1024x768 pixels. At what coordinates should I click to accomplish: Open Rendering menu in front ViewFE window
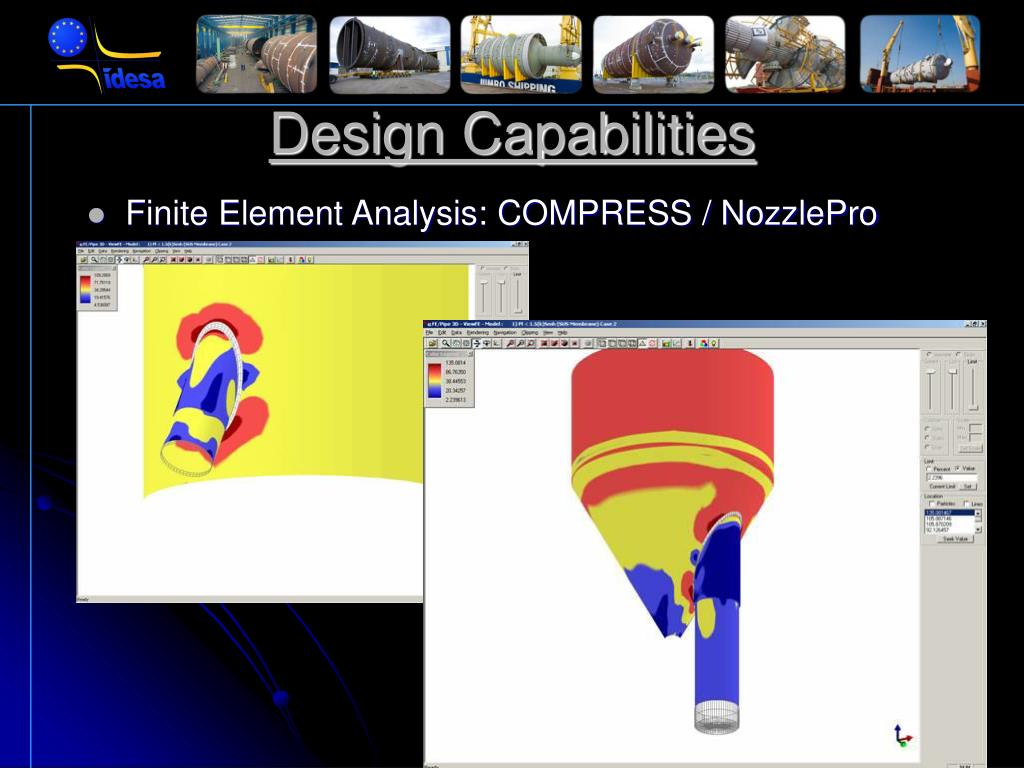[x=477, y=332]
